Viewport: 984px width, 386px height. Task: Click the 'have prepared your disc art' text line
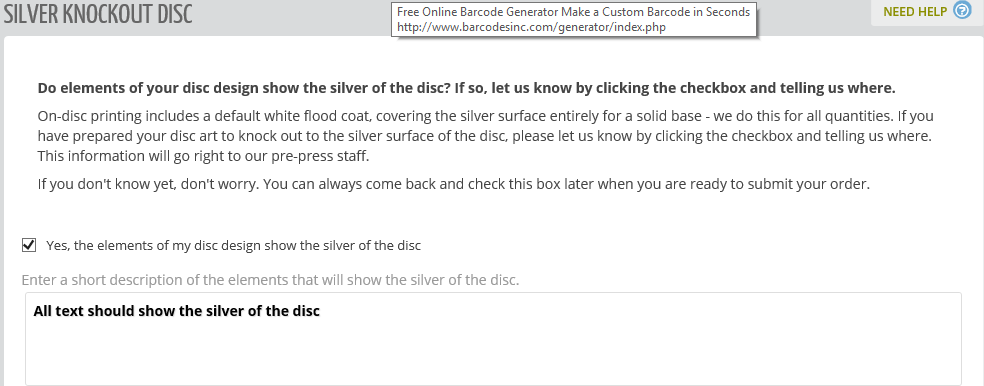pyautogui.click(x=486, y=136)
